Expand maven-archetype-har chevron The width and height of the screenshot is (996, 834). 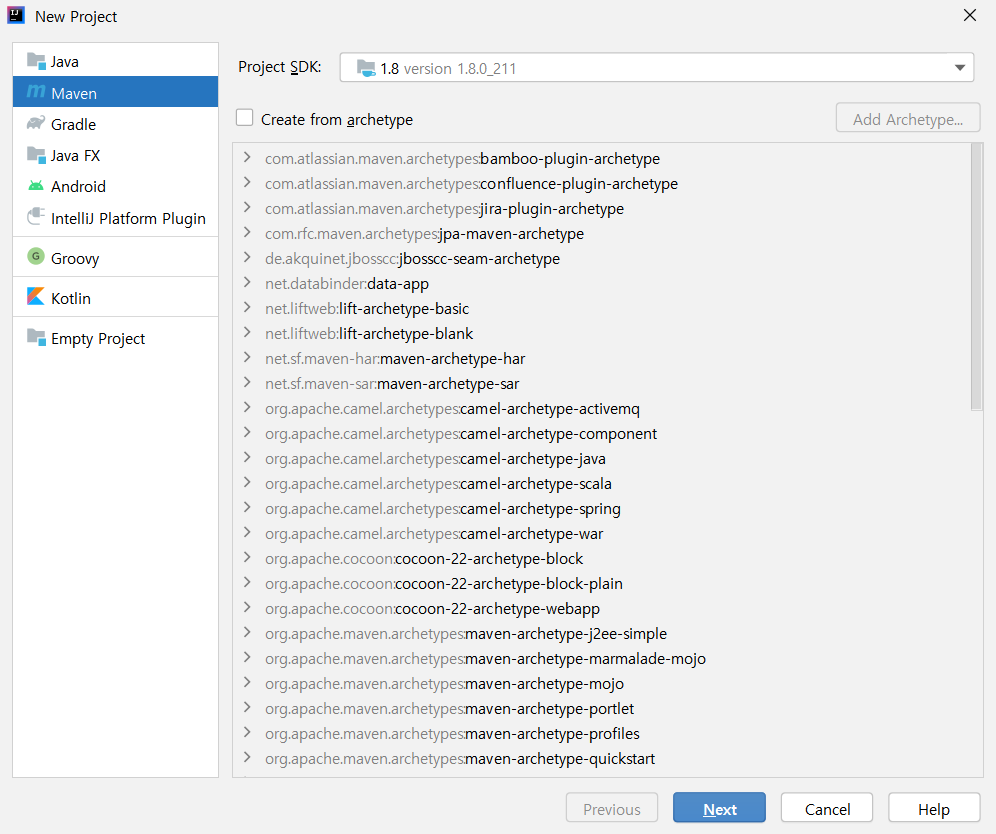click(247, 358)
